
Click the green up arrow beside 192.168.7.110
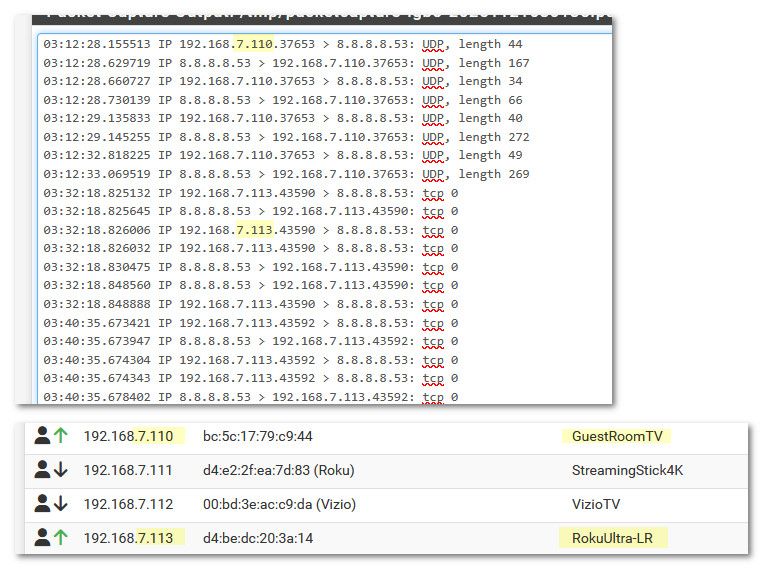coord(60,436)
